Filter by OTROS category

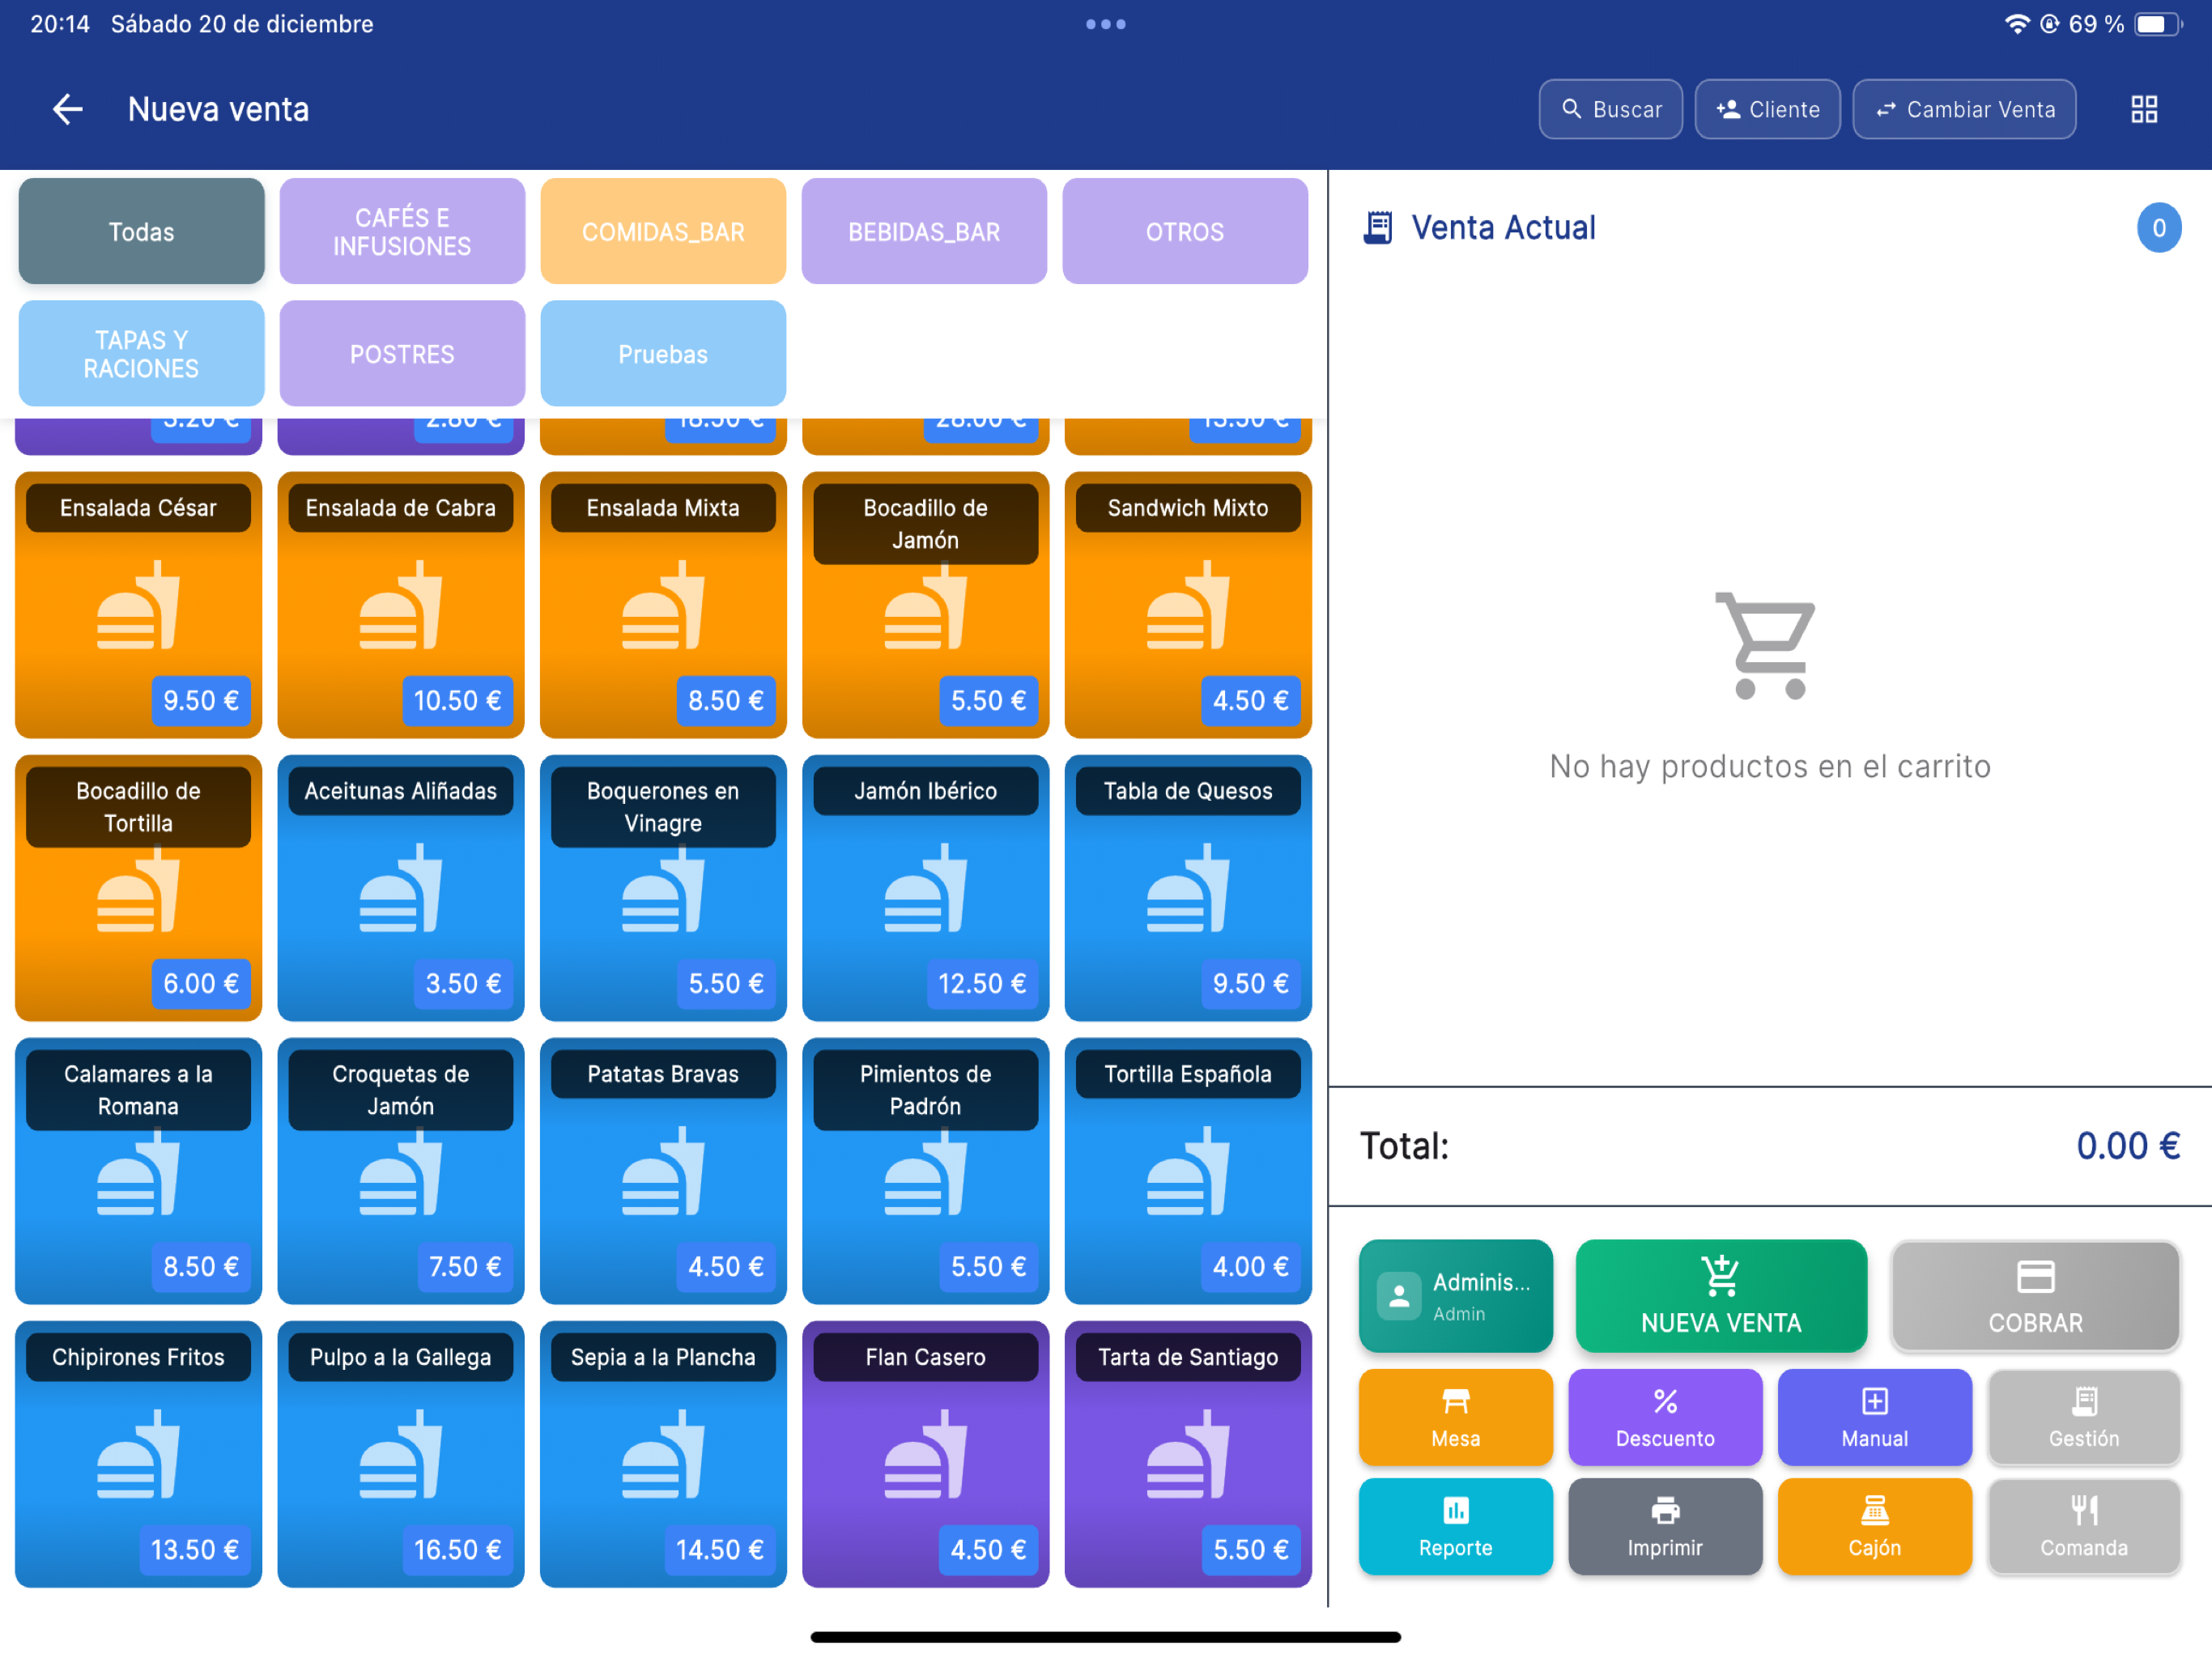1185,231
